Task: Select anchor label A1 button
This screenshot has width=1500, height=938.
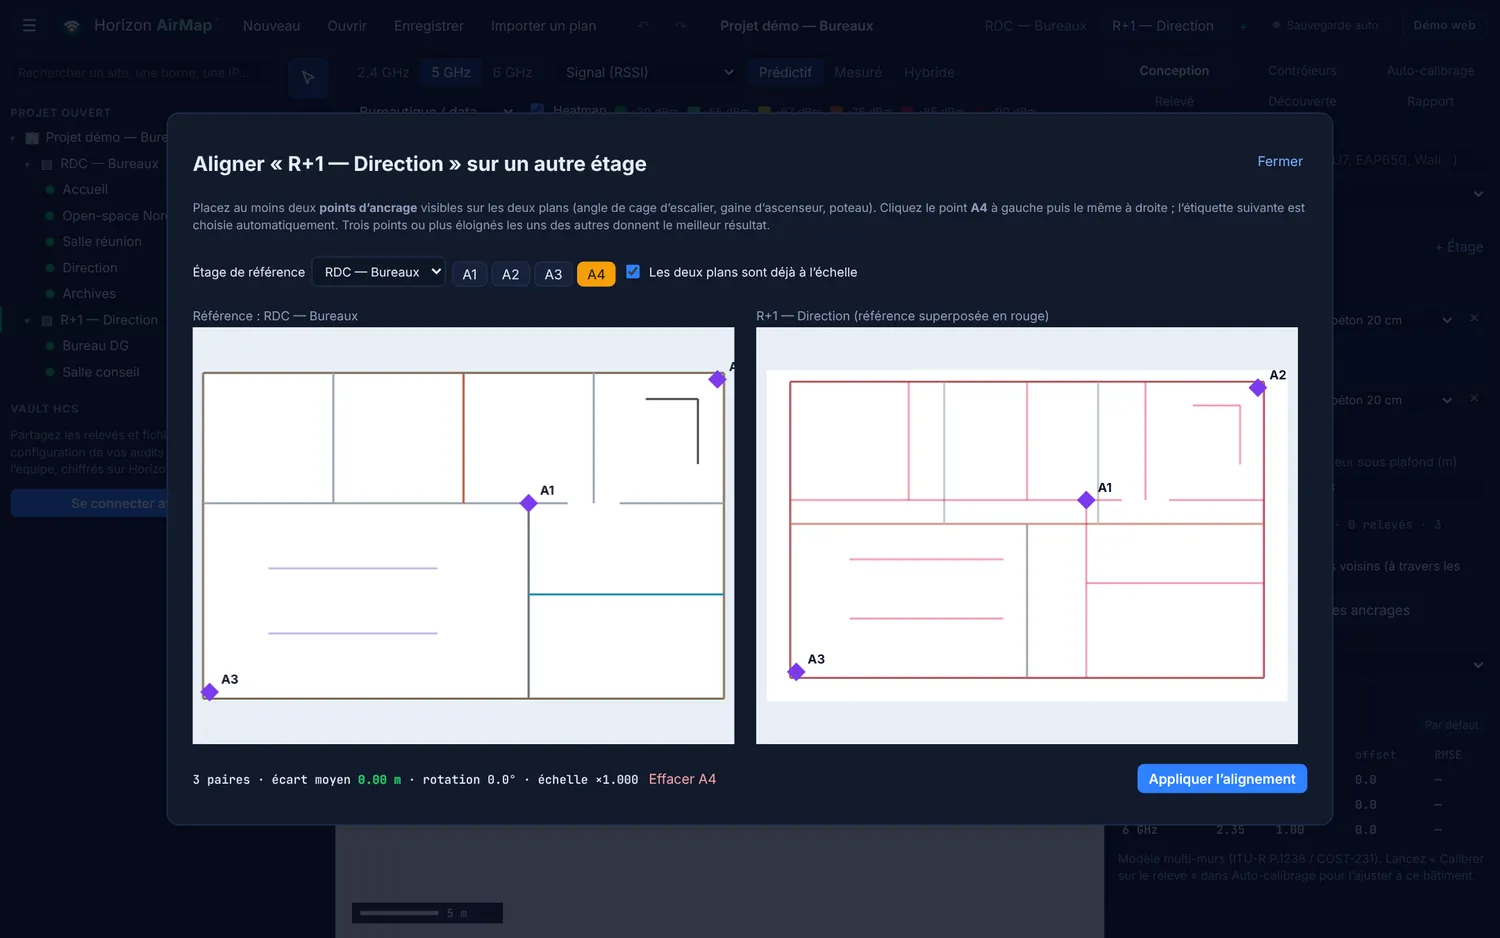Action: coord(470,274)
